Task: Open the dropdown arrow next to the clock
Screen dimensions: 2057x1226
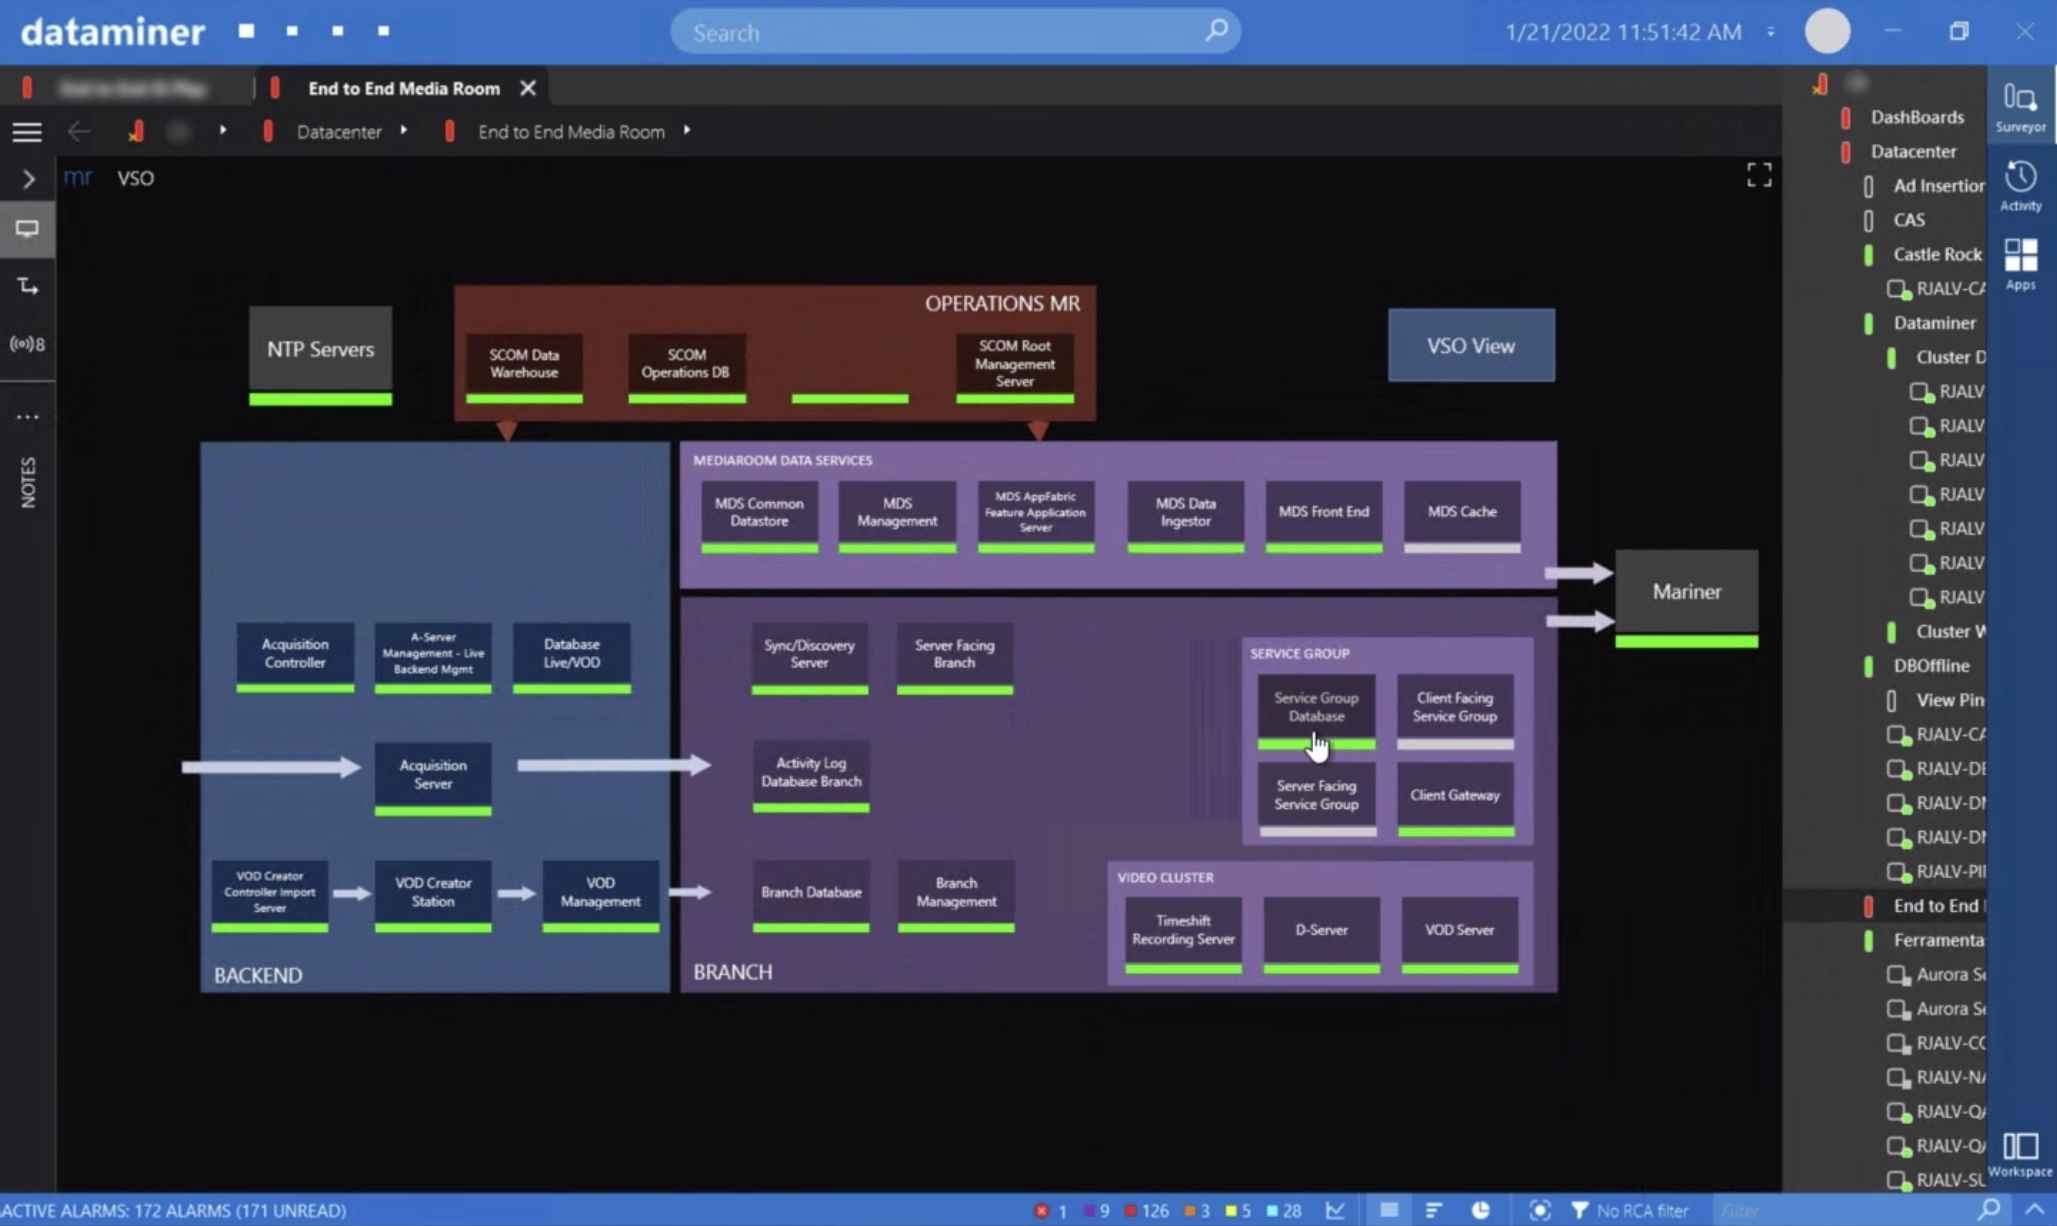Action: point(1770,32)
